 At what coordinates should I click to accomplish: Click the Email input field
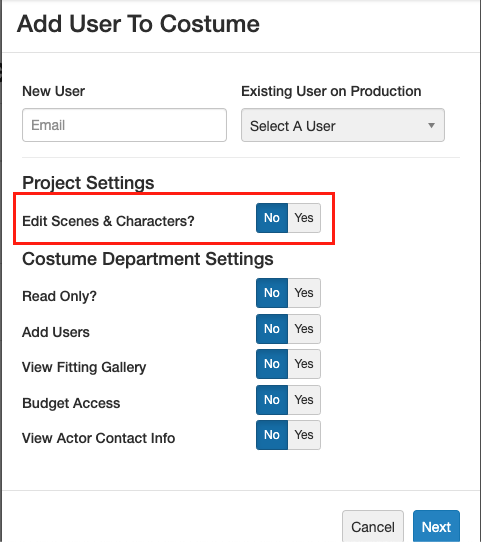[x=124, y=125]
